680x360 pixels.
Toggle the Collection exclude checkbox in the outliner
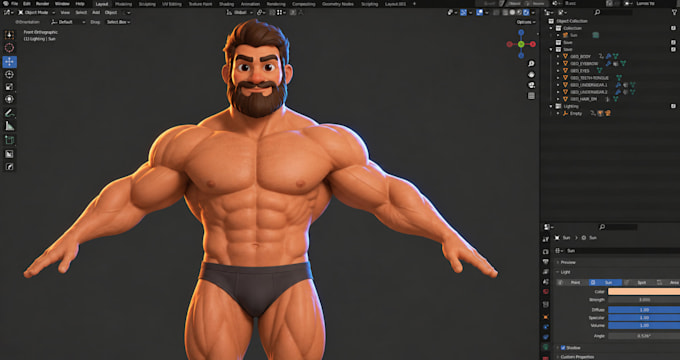(x=673, y=28)
